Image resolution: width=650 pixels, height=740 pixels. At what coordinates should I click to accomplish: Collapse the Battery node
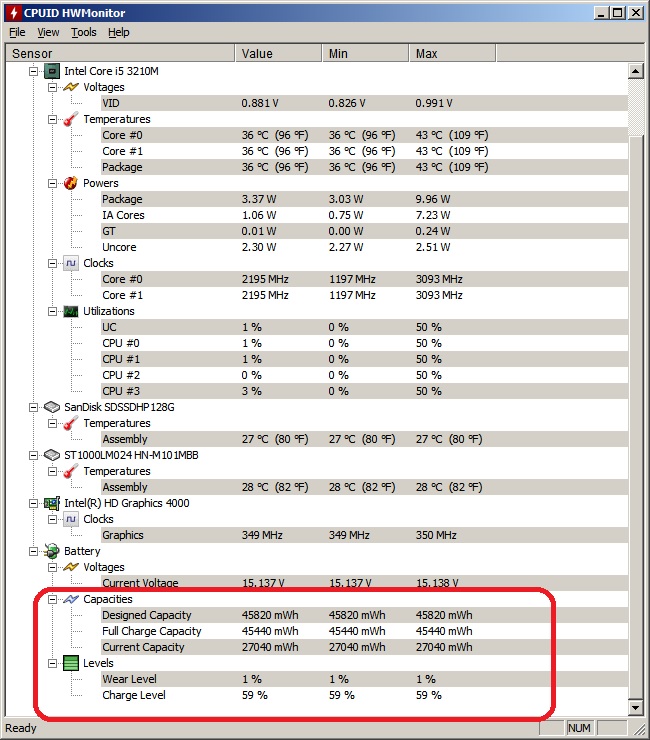34,551
